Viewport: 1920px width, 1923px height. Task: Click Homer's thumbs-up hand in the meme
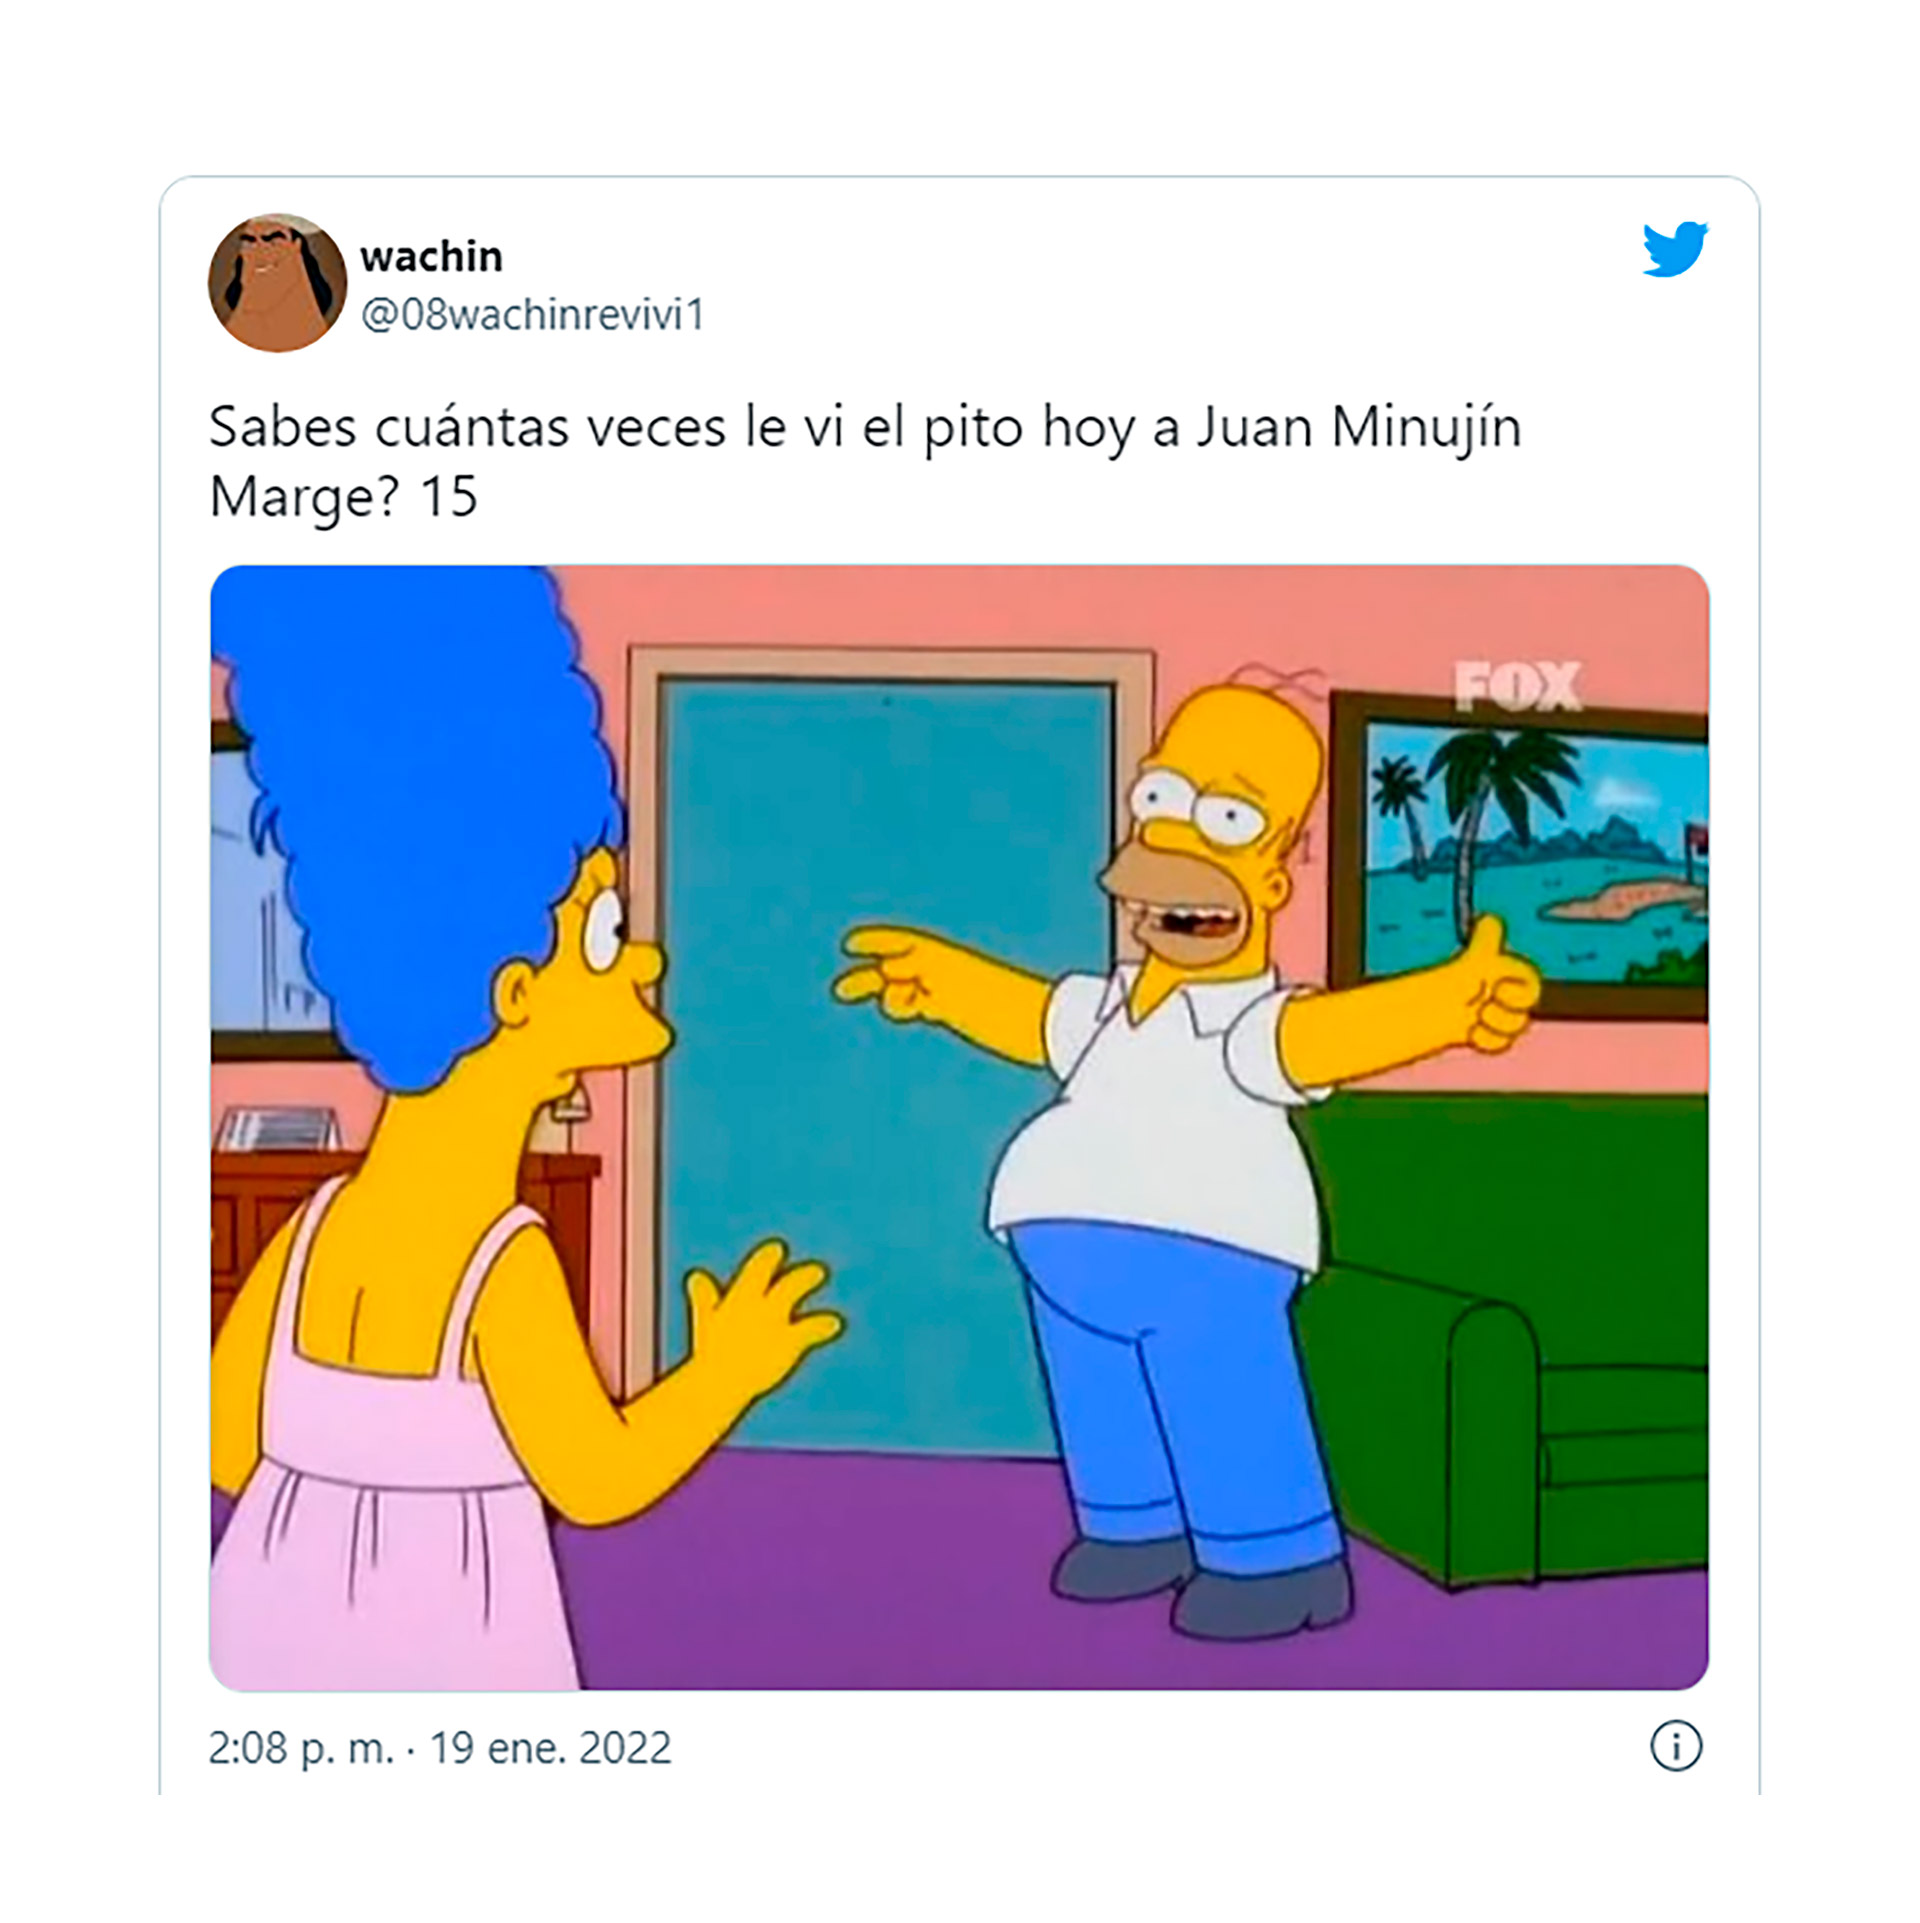(1496, 986)
